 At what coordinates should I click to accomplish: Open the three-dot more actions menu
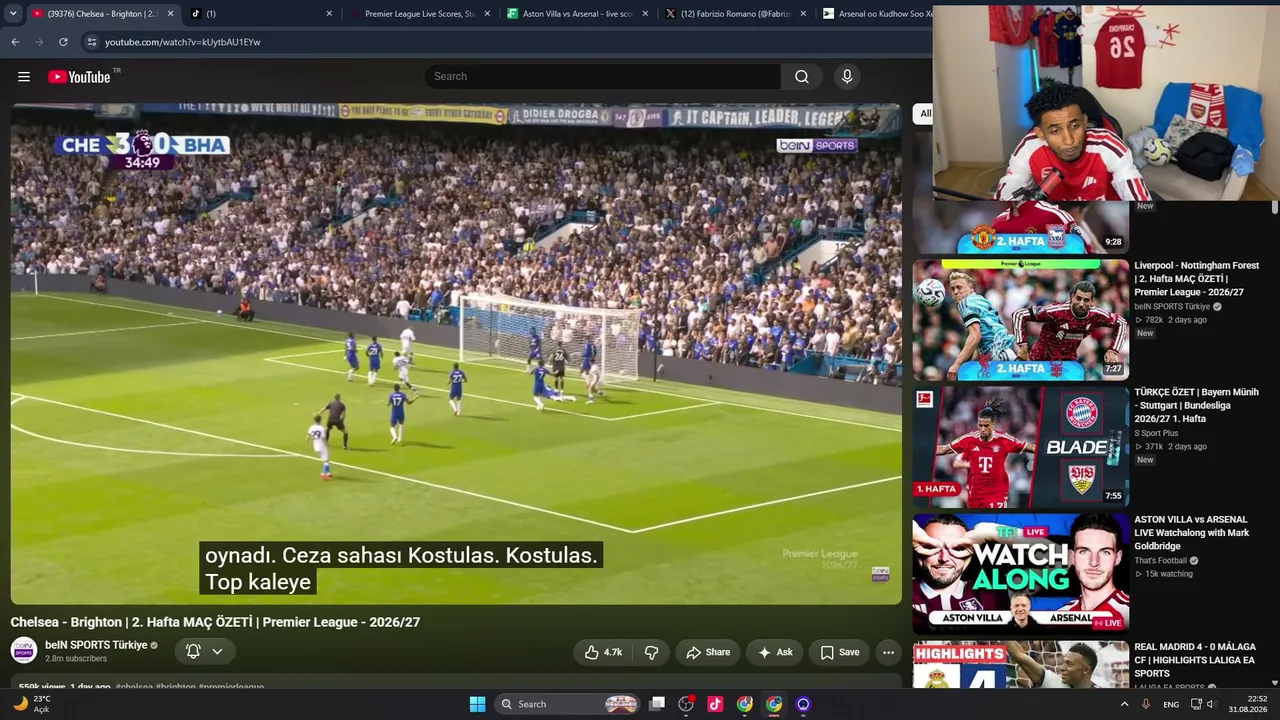click(888, 652)
